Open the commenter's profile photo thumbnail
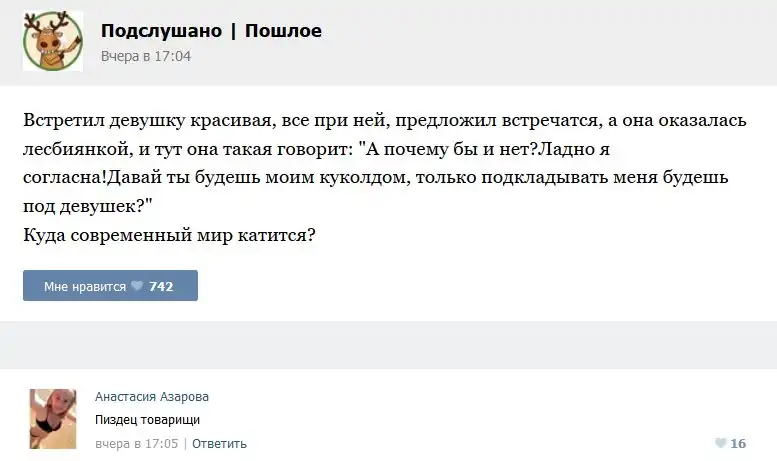777x461 pixels. pos(53,418)
